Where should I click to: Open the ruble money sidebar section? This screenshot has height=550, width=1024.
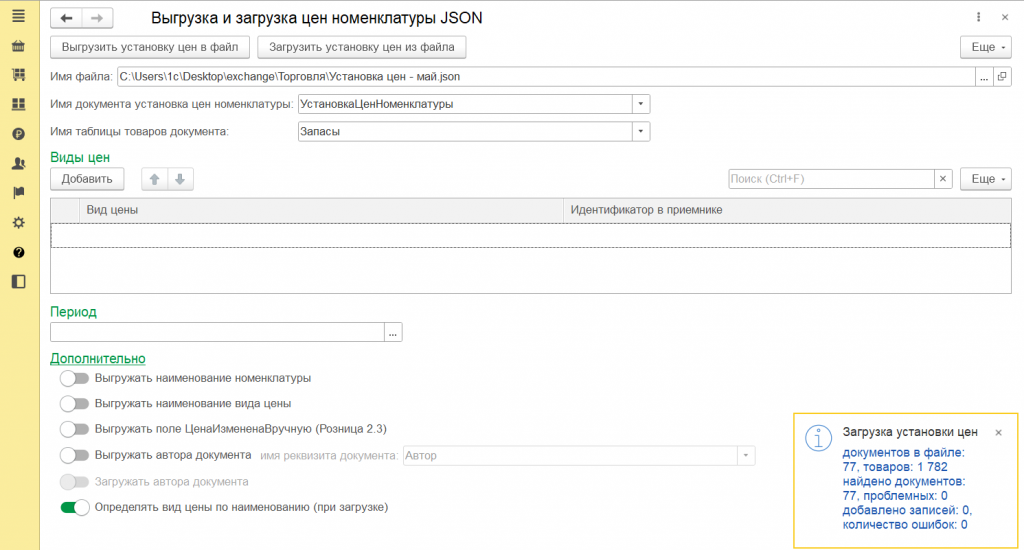(18, 134)
